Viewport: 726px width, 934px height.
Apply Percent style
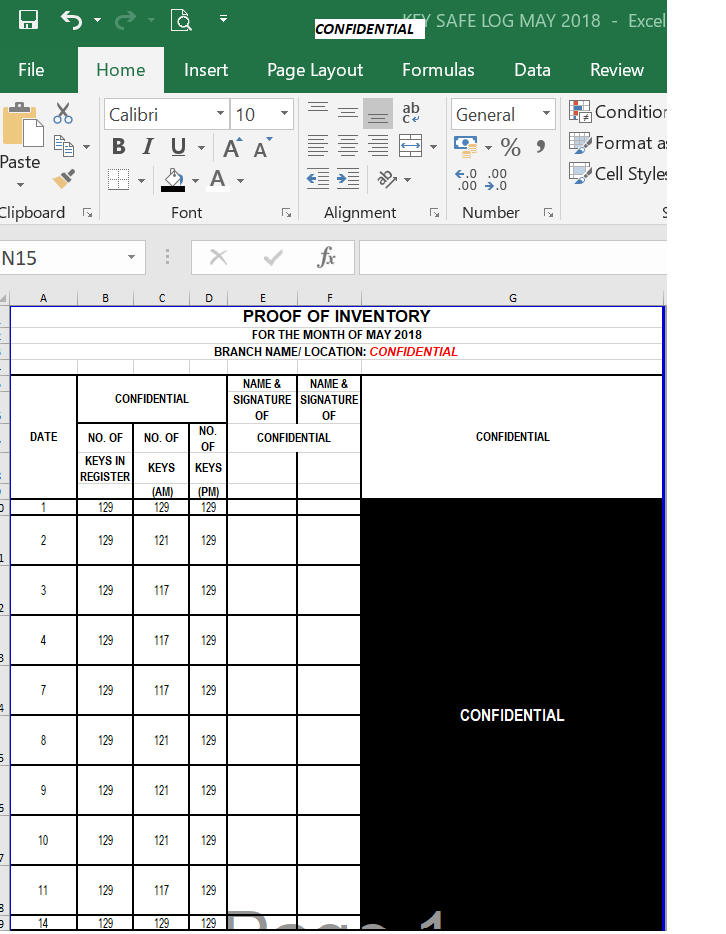[x=510, y=147]
